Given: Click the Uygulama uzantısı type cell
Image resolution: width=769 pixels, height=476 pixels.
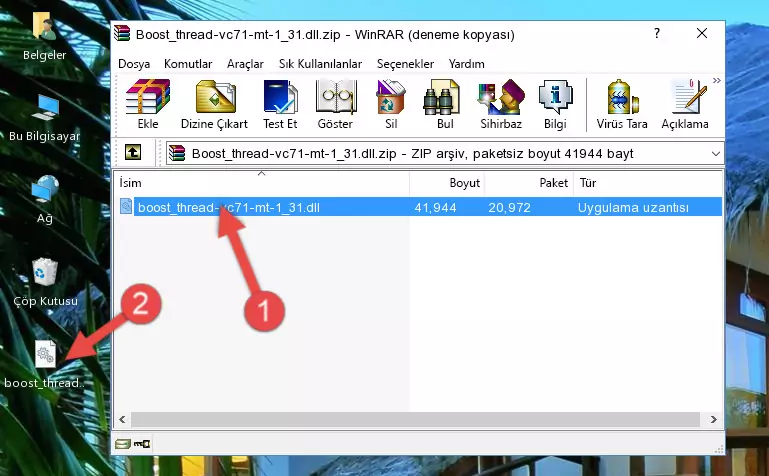Looking at the screenshot, I should tap(633, 207).
